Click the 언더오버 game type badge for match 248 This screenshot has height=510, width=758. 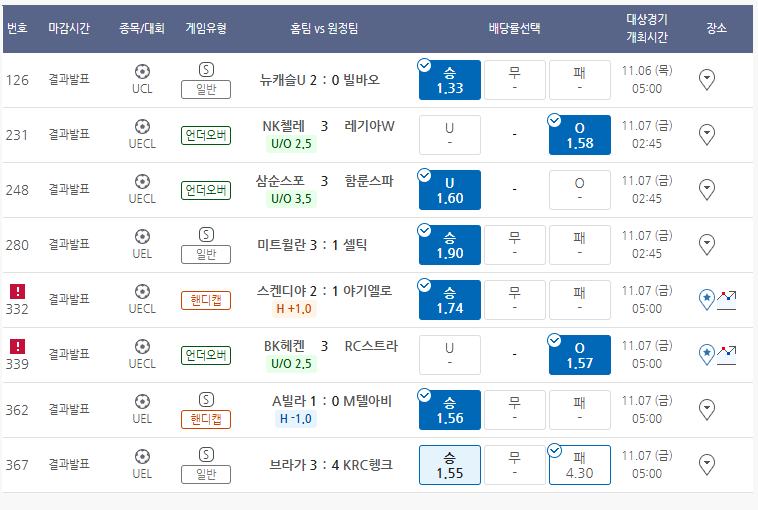click(206, 190)
